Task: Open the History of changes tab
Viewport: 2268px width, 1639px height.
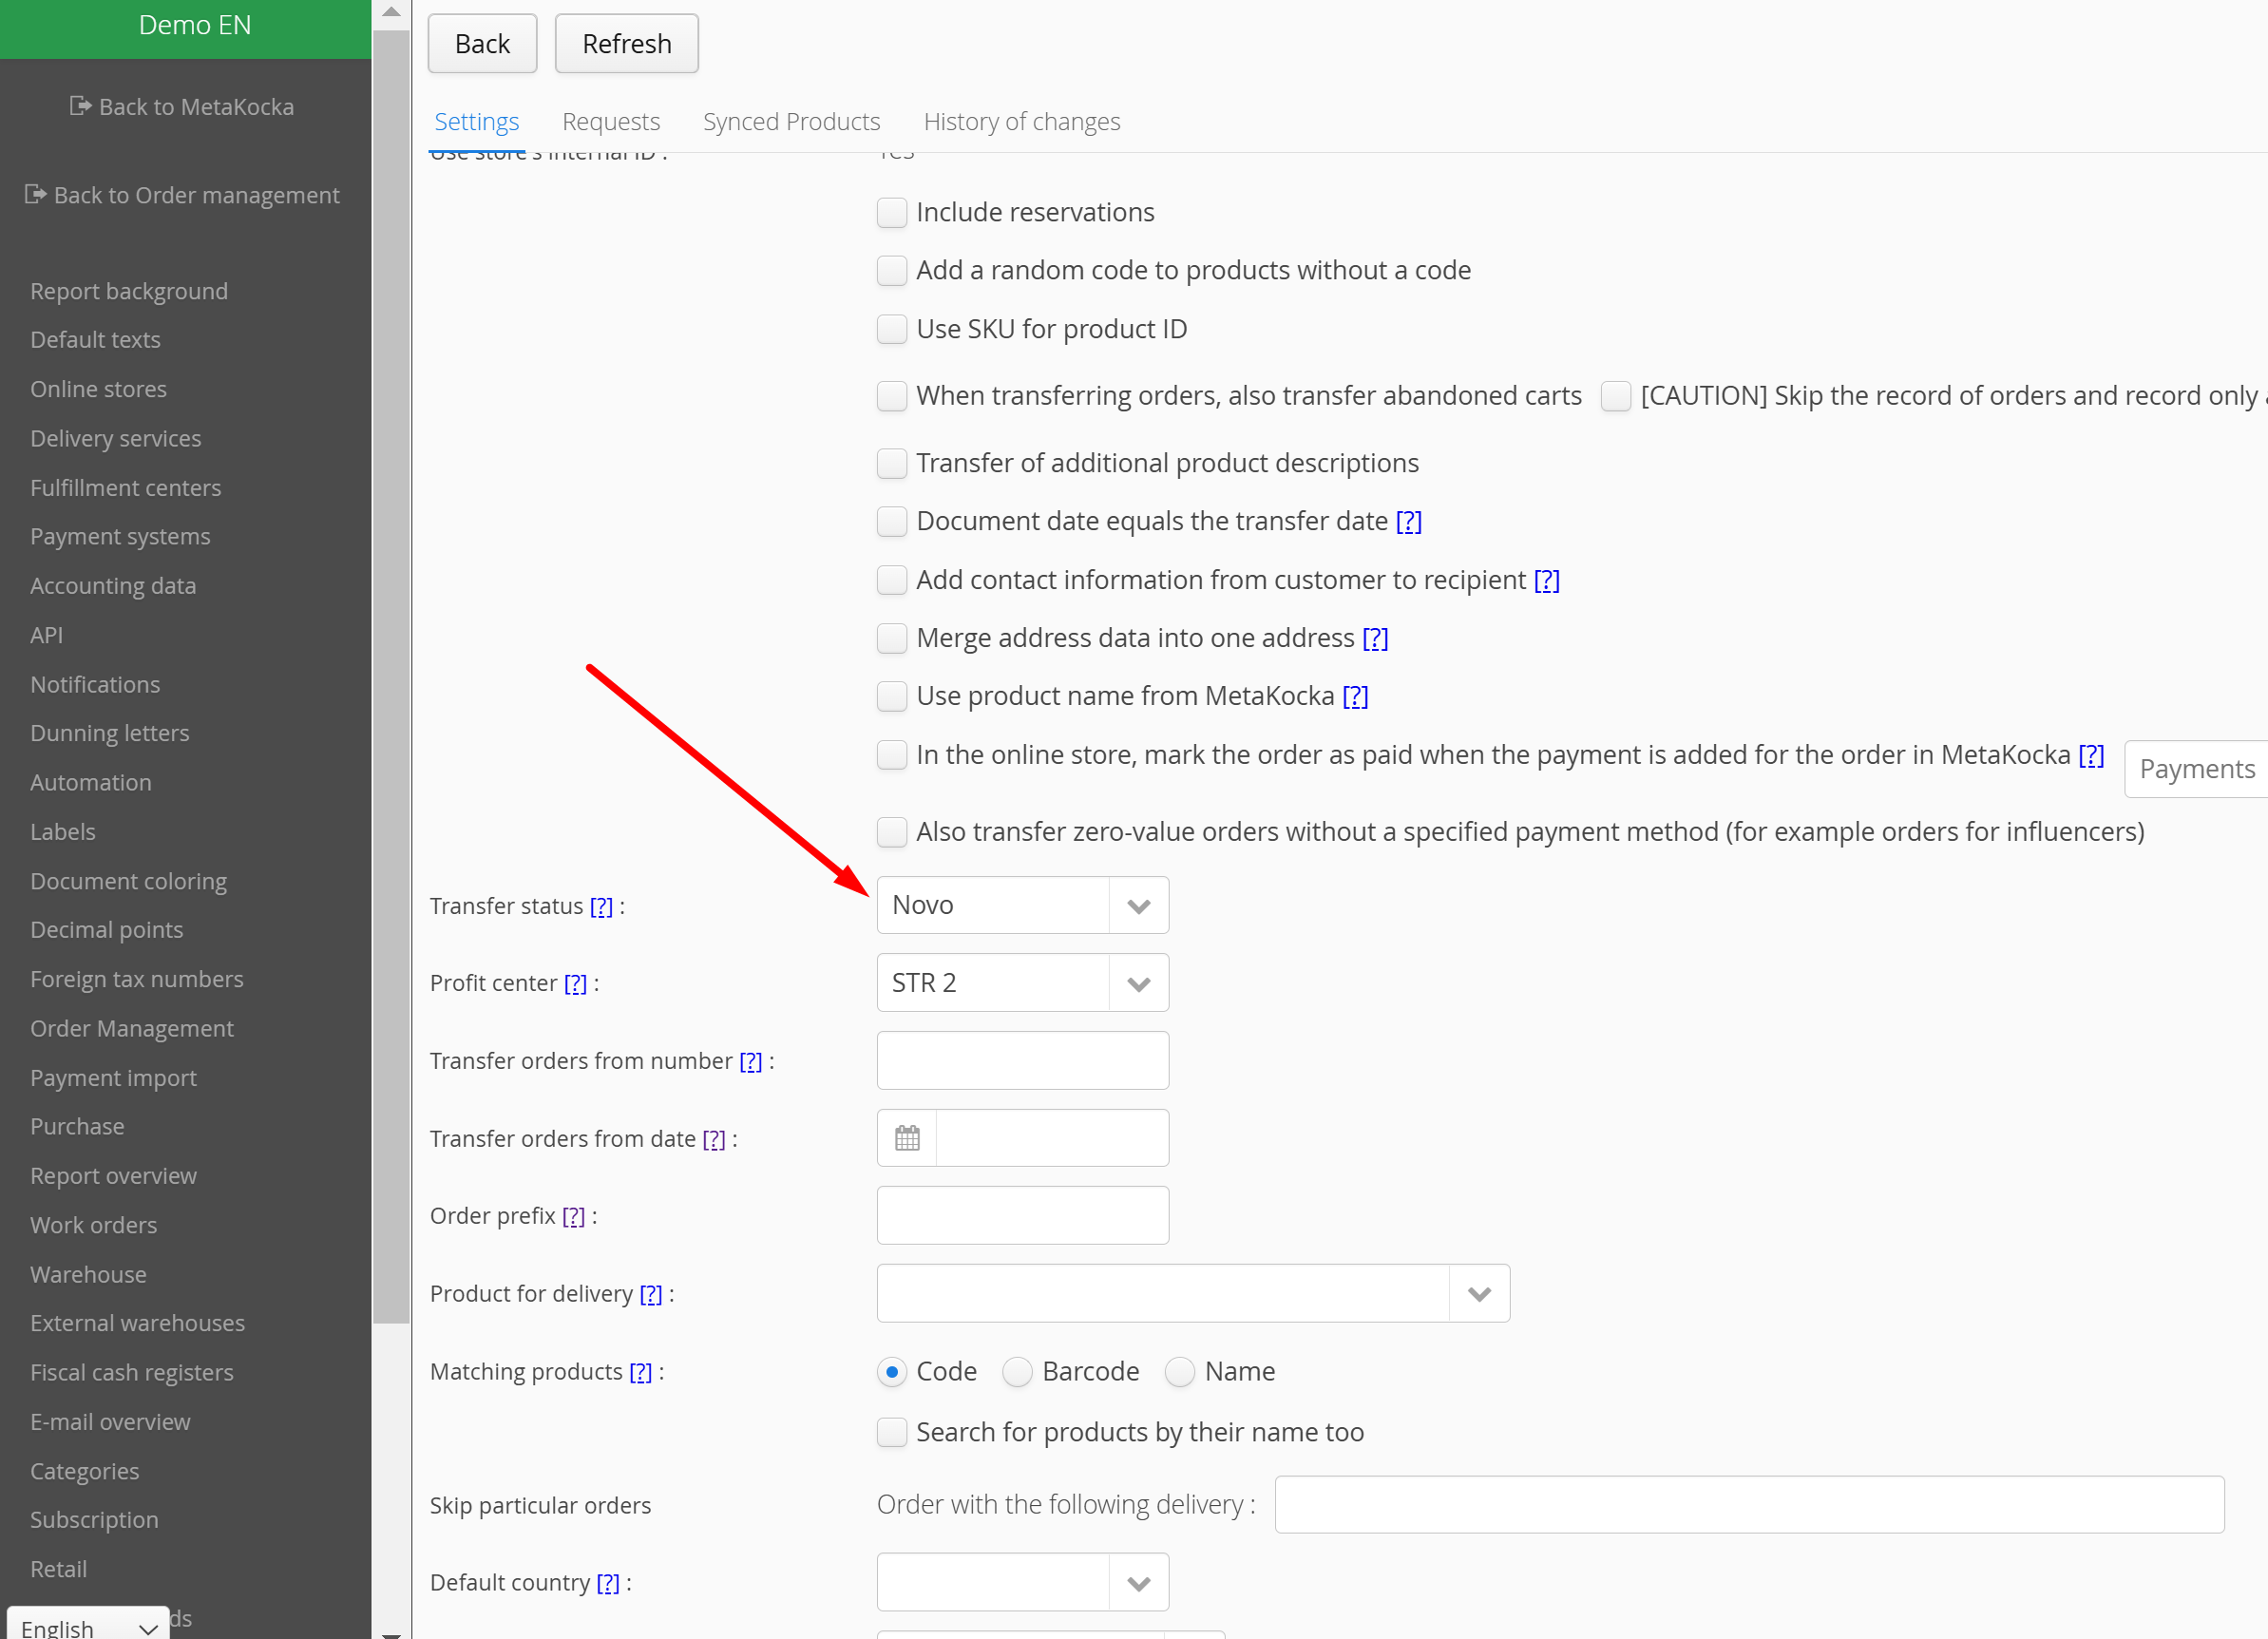Action: (x=1021, y=122)
